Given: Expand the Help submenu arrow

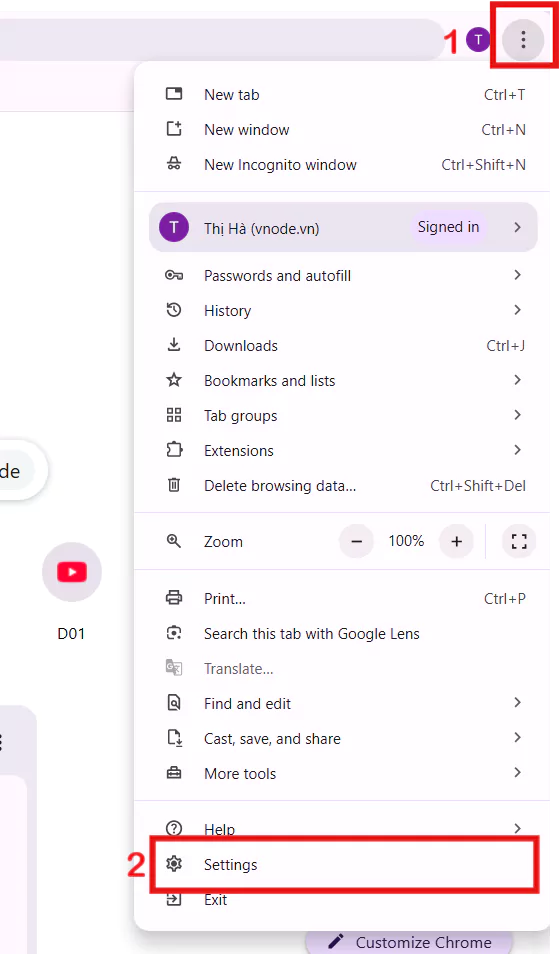Looking at the screenshot, I should pos(518,828).
